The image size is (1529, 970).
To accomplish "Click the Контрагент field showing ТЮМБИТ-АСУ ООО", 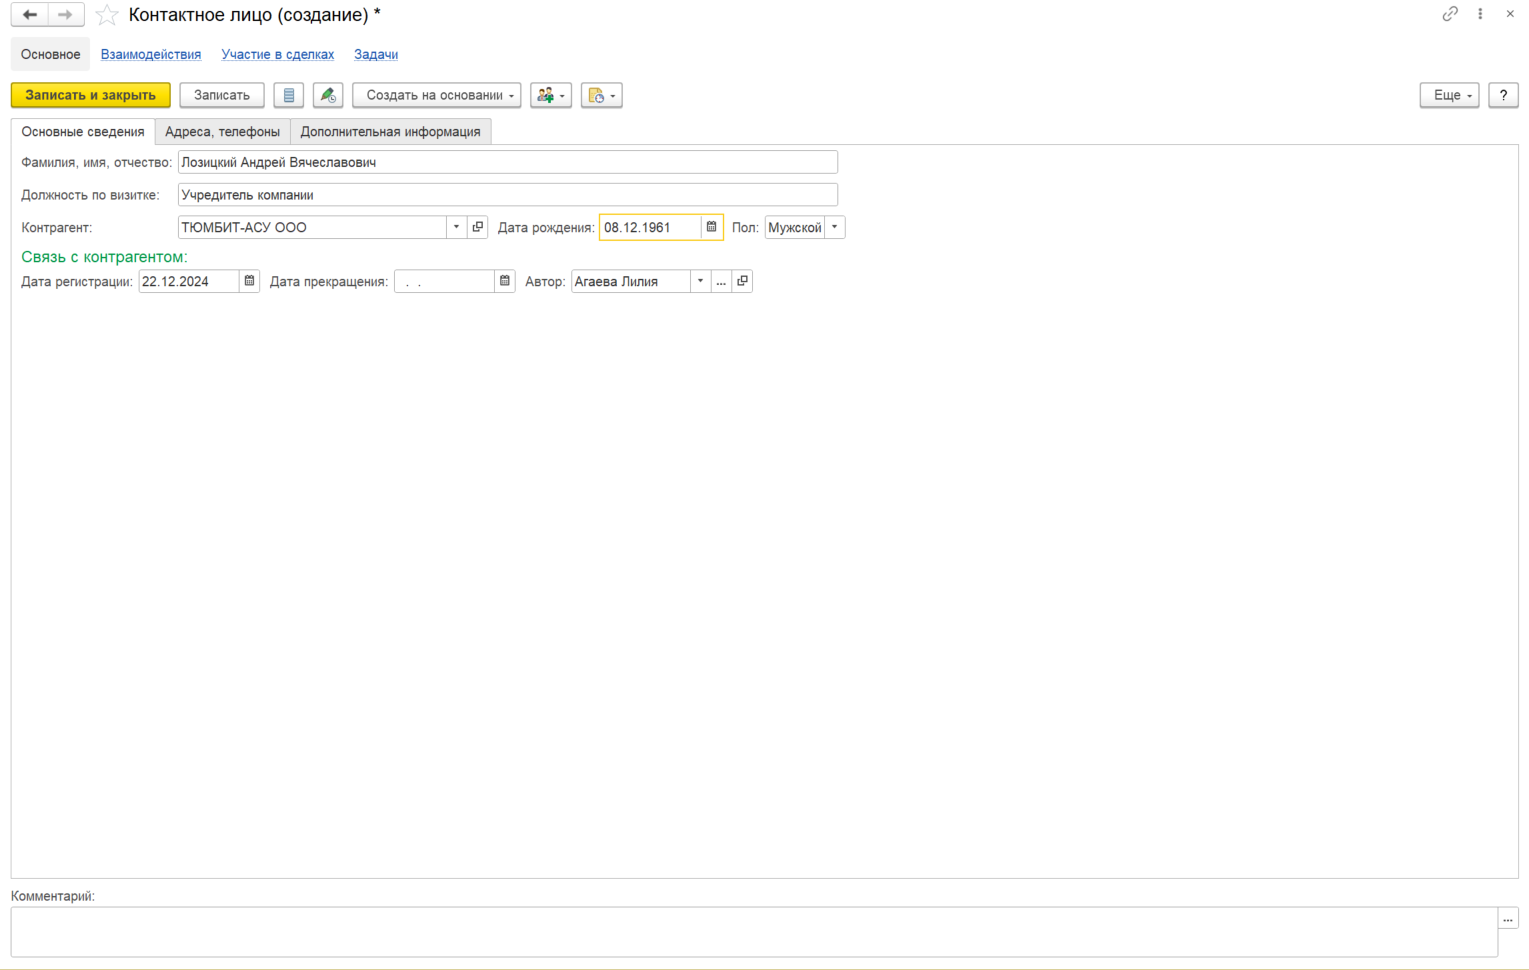I will 312,227.
